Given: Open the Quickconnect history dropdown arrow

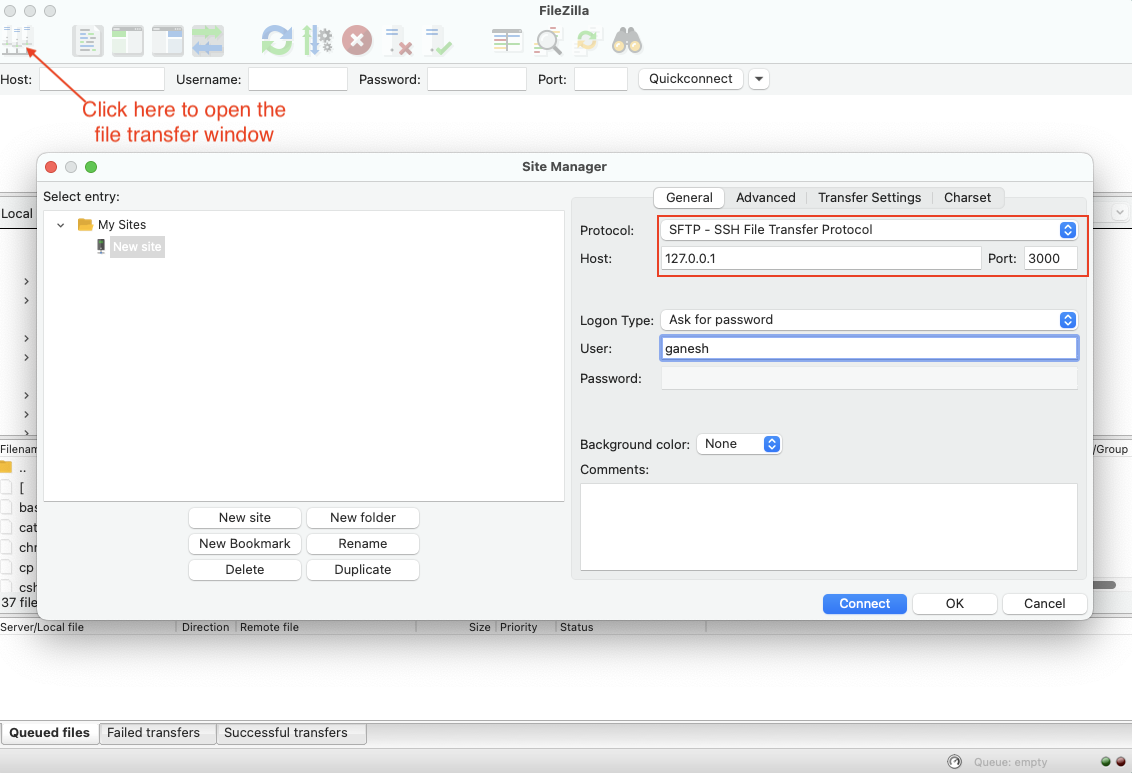Looking at the screenshot, I should tap(759, 79).
